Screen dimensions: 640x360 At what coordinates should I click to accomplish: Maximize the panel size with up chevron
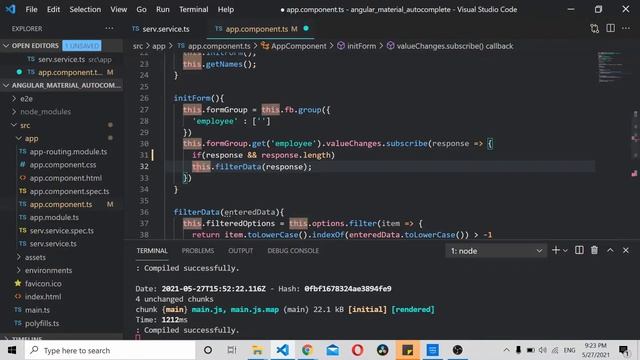tap(610, 250)
